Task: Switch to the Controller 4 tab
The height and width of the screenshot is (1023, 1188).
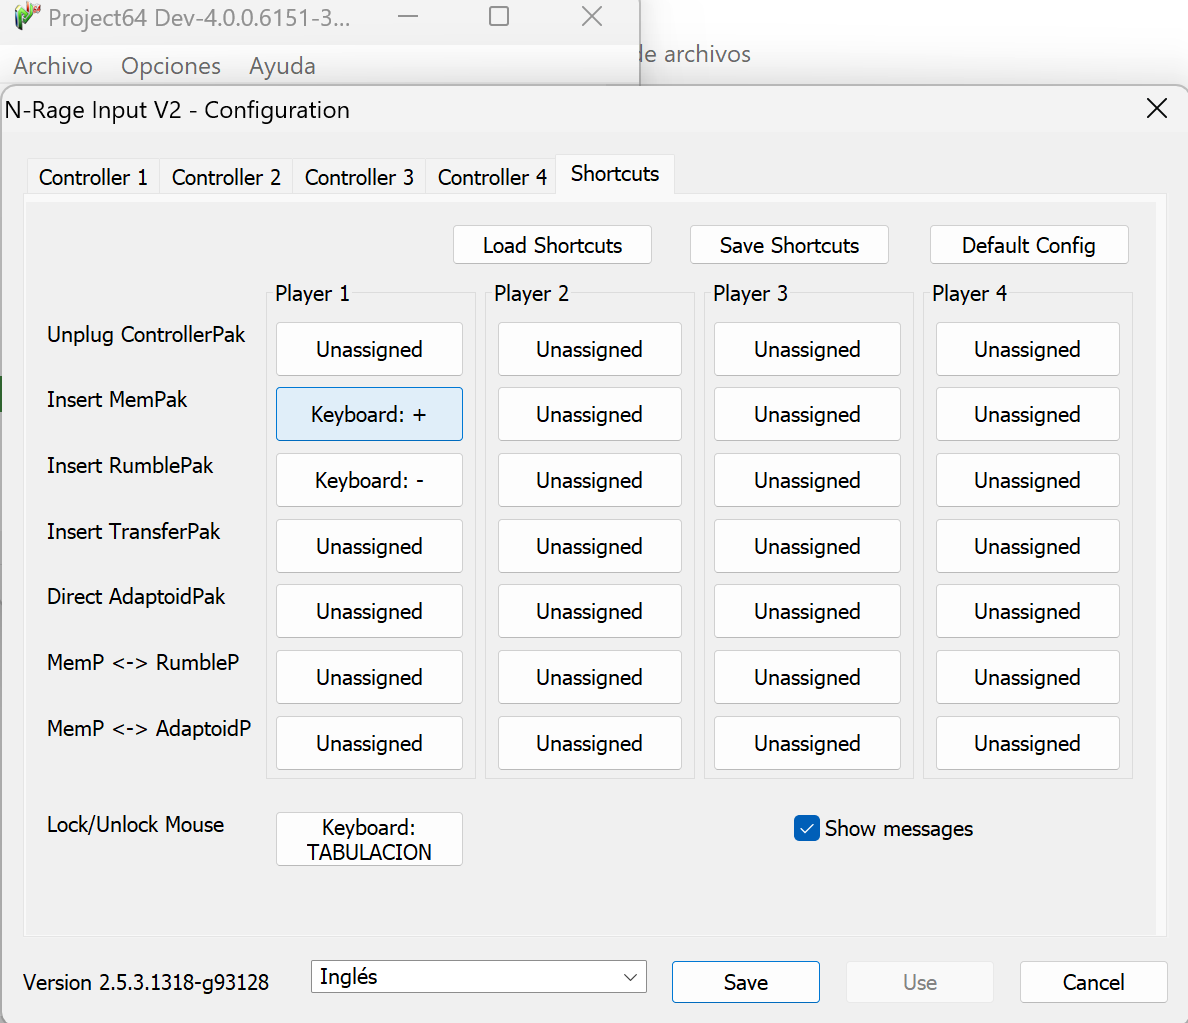Action: [490, 176]
